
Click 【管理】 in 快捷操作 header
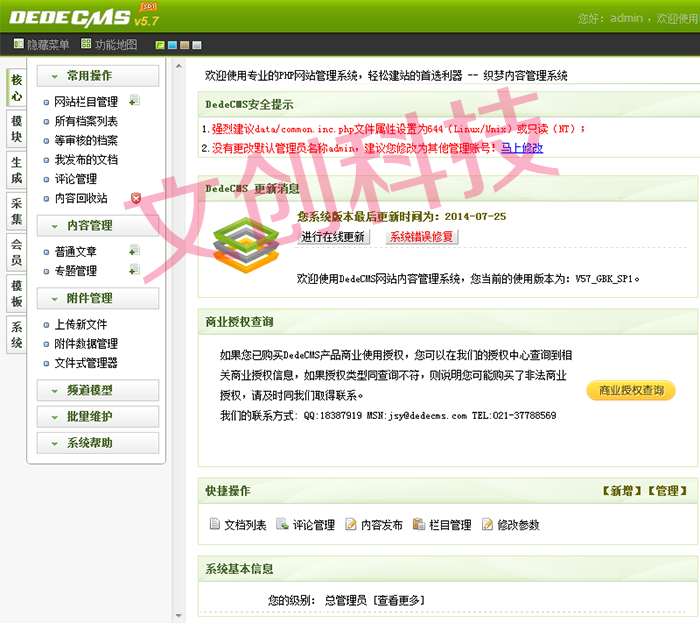667,491
